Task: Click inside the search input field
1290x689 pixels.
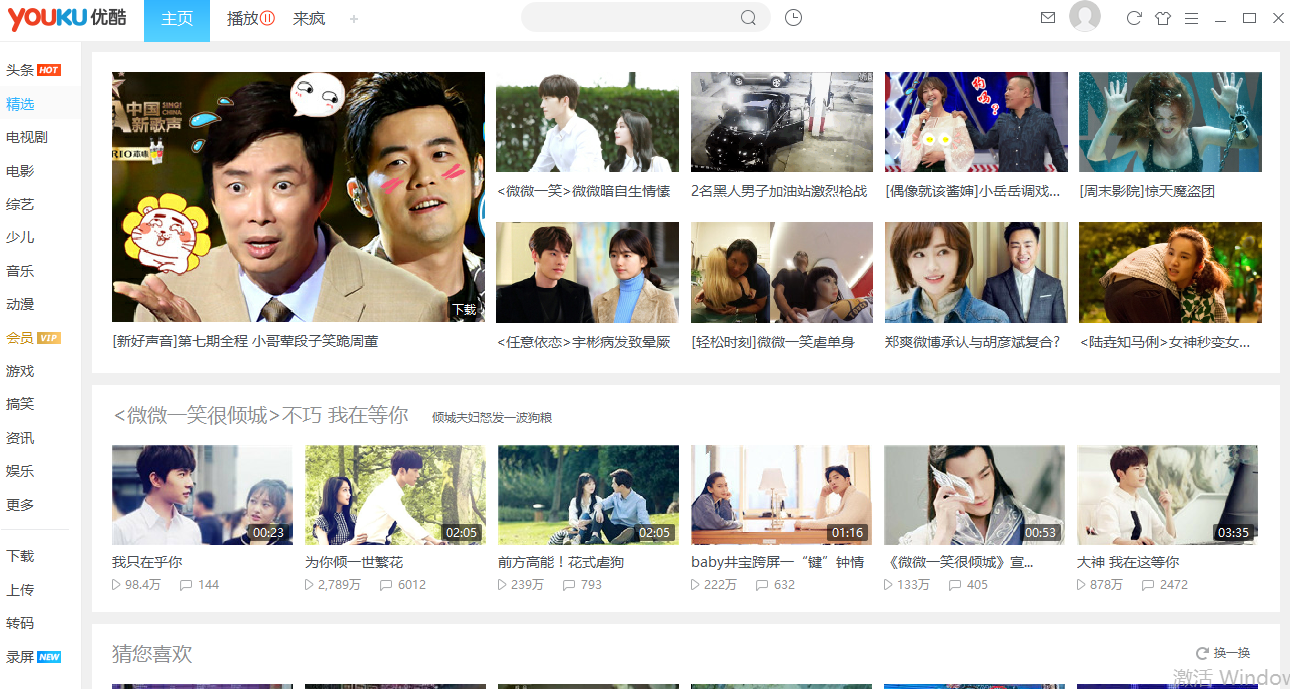Action: pyautogui.click(x=630, y=18)
